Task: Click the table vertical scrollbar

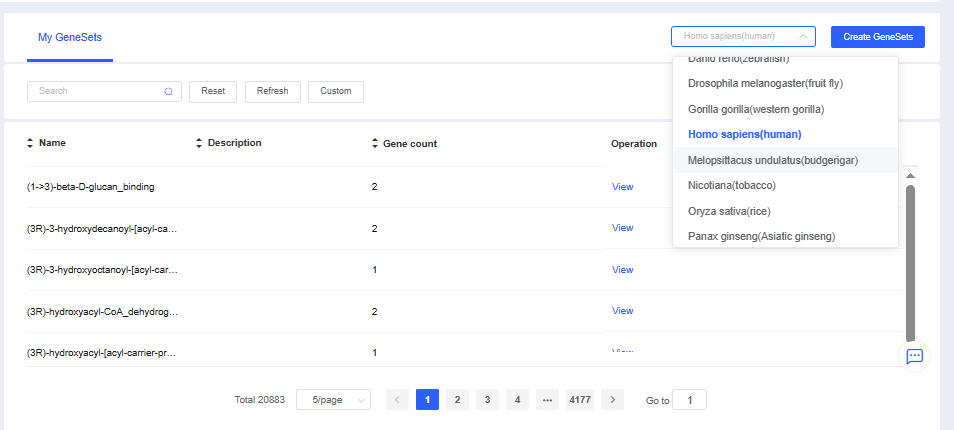Action: click(x=909, y=260)
